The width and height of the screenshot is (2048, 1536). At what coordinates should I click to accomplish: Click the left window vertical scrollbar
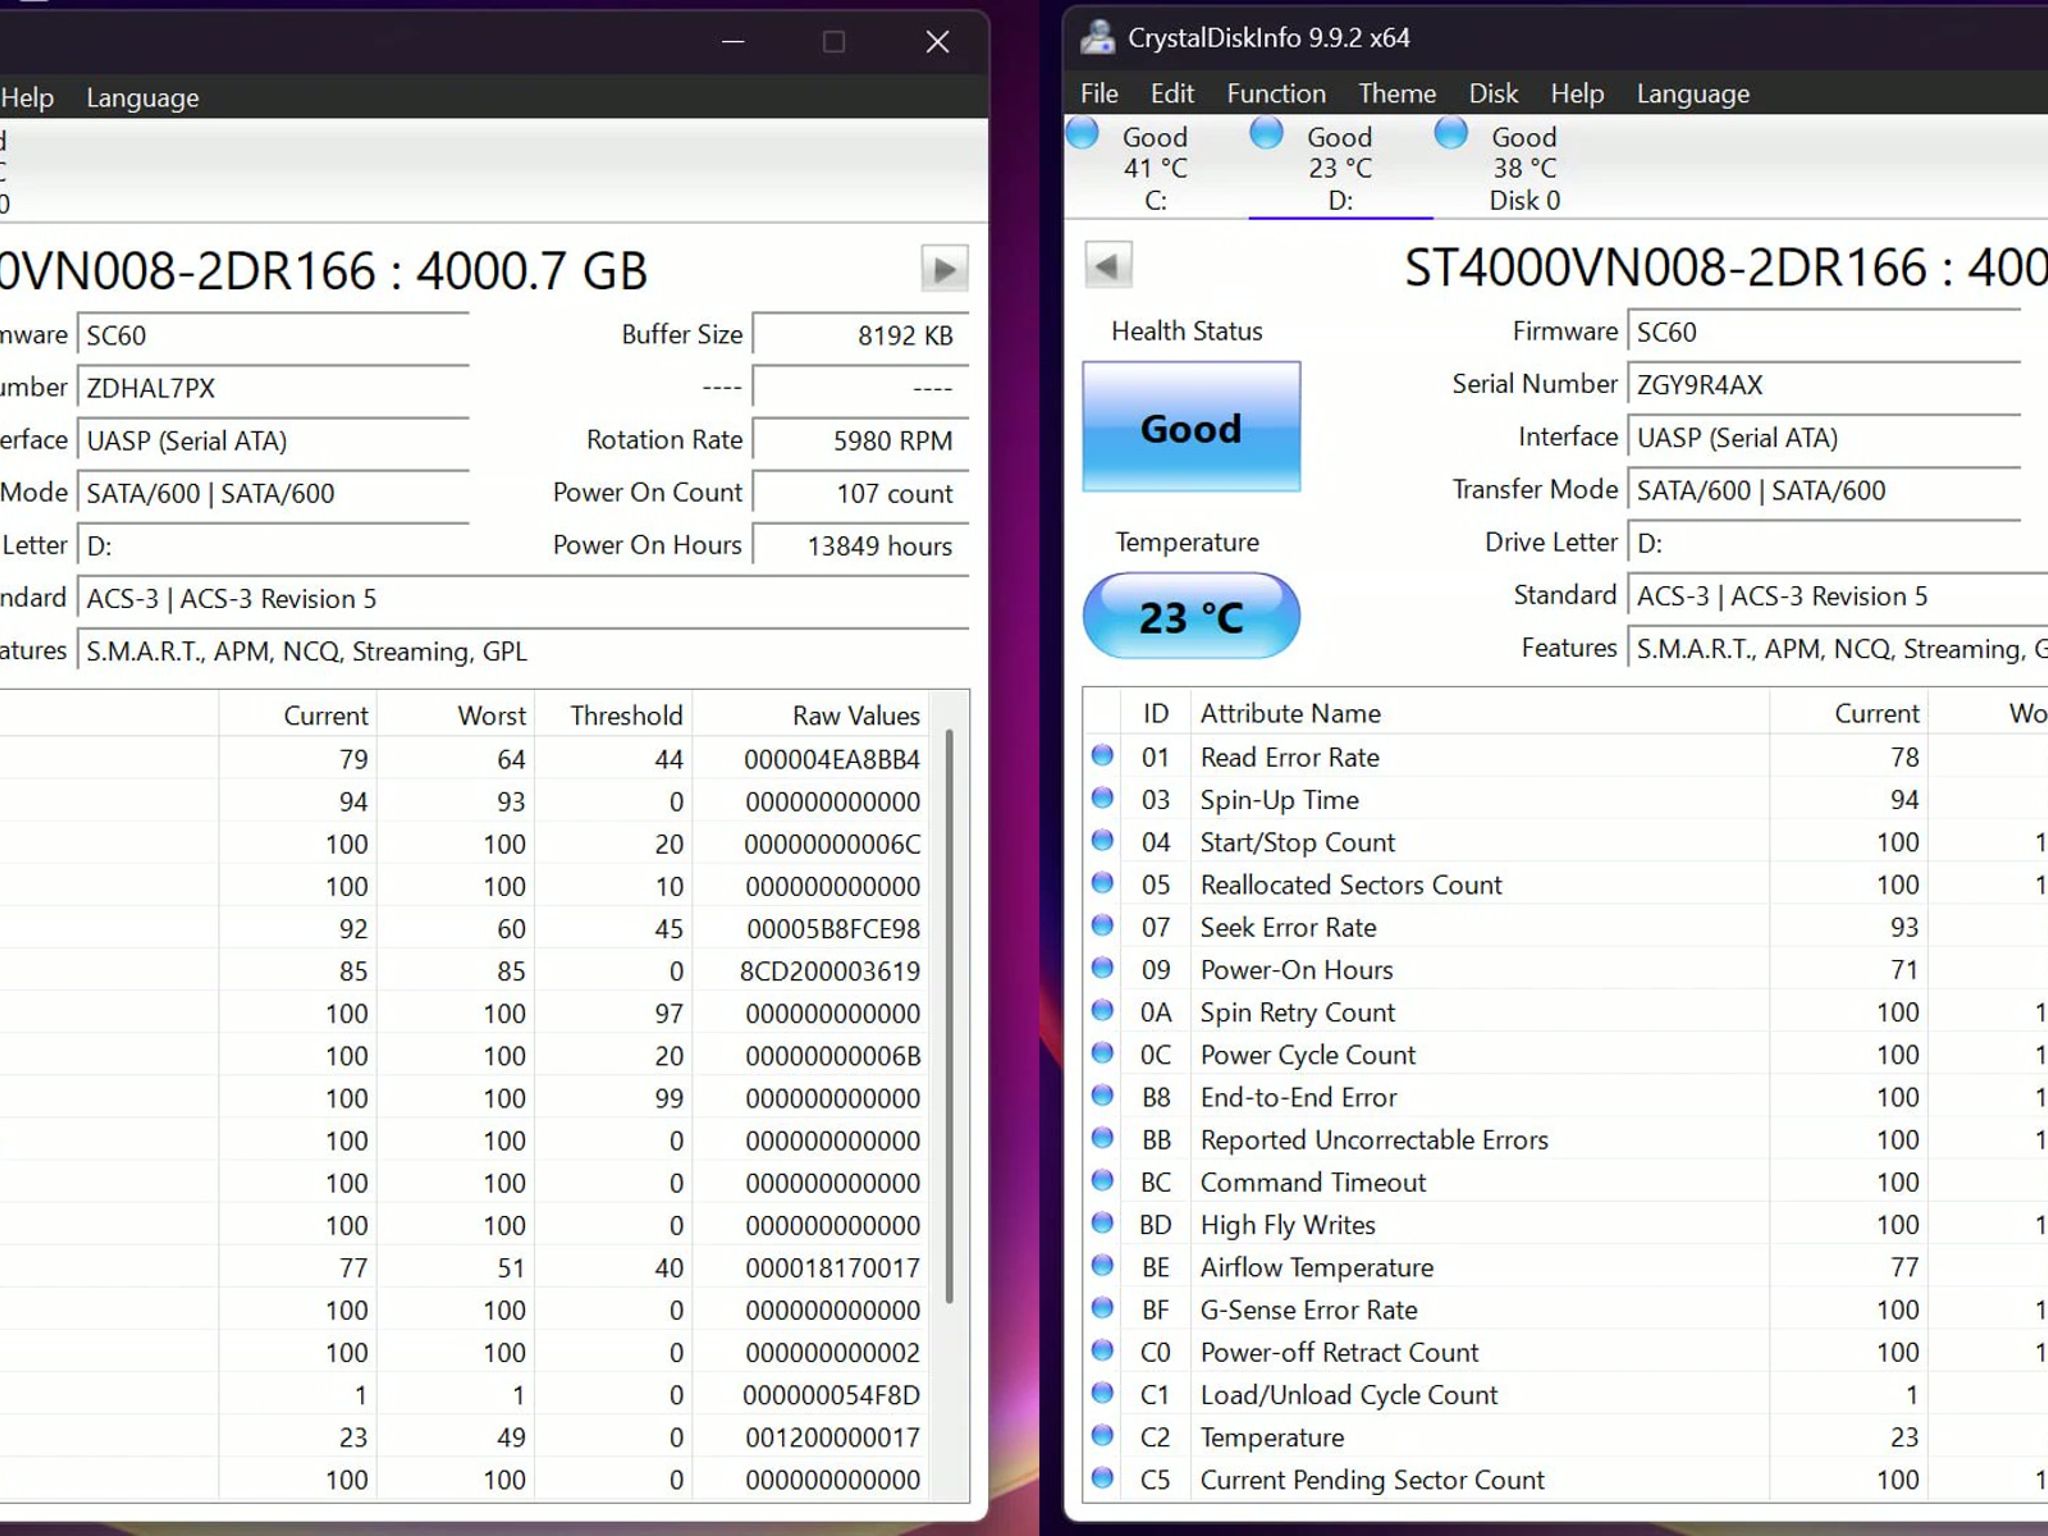(949, 1015)
